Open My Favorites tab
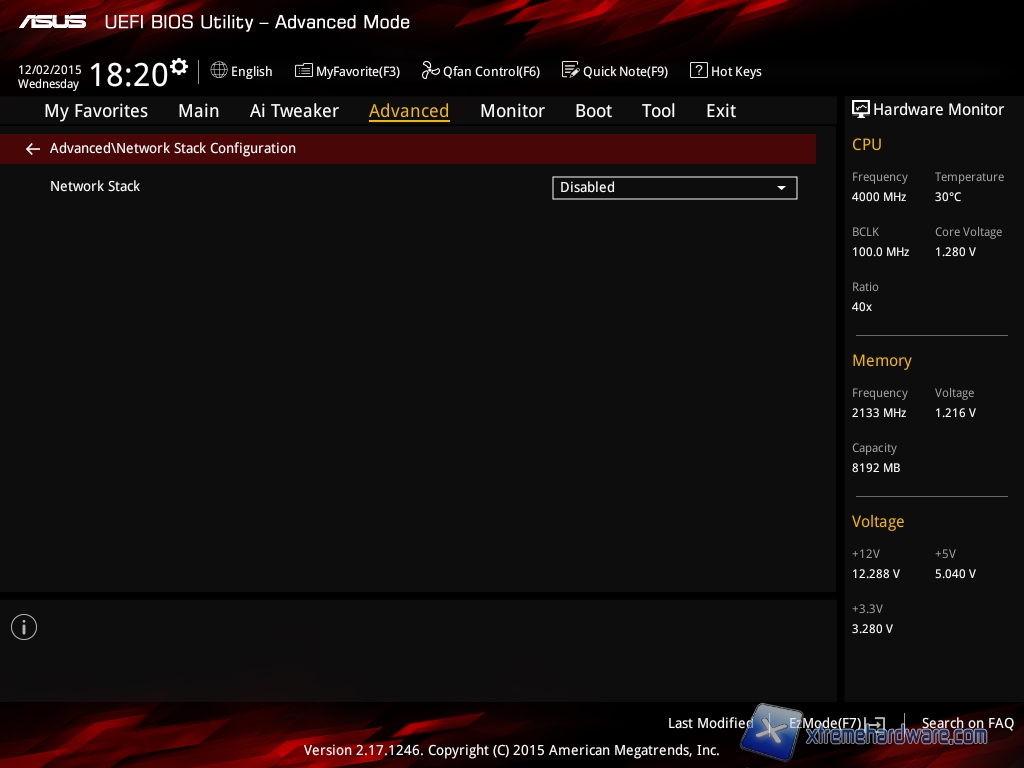Screen dimensions: 1024x768 pyautogui.click(x=96, y=111)
